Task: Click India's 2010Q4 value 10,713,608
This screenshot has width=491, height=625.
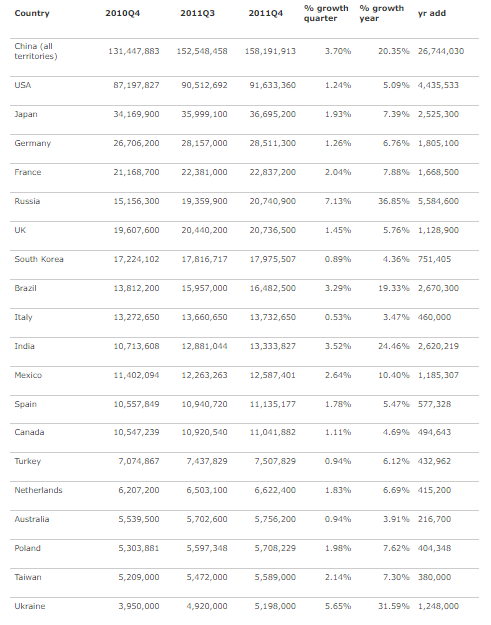Action: (x=136, y=346)
